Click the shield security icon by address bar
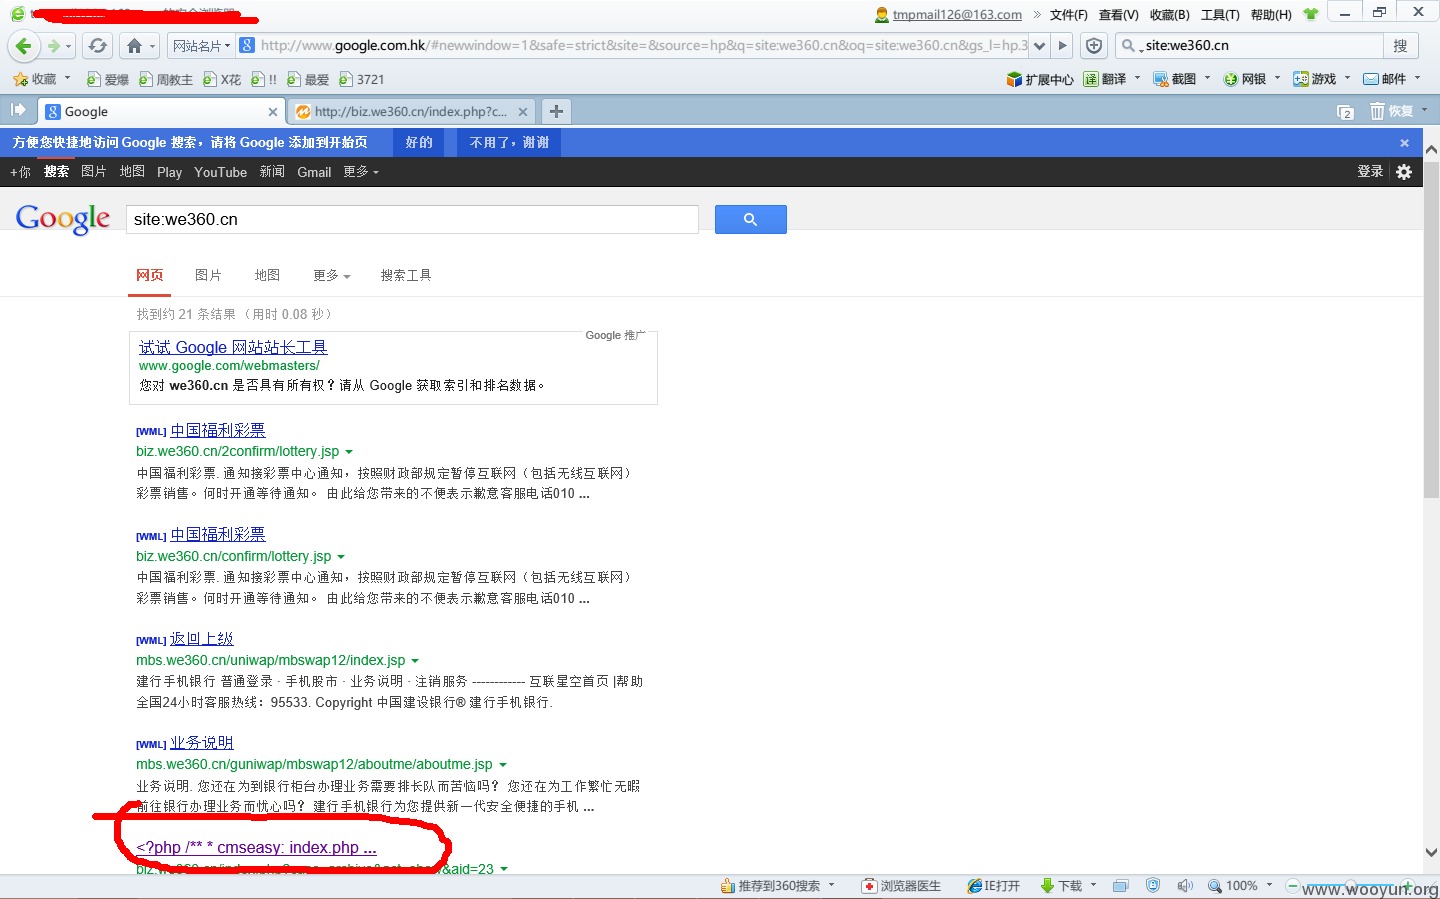This screenshot has width=1440, height=899. (x=1094, y=45)
